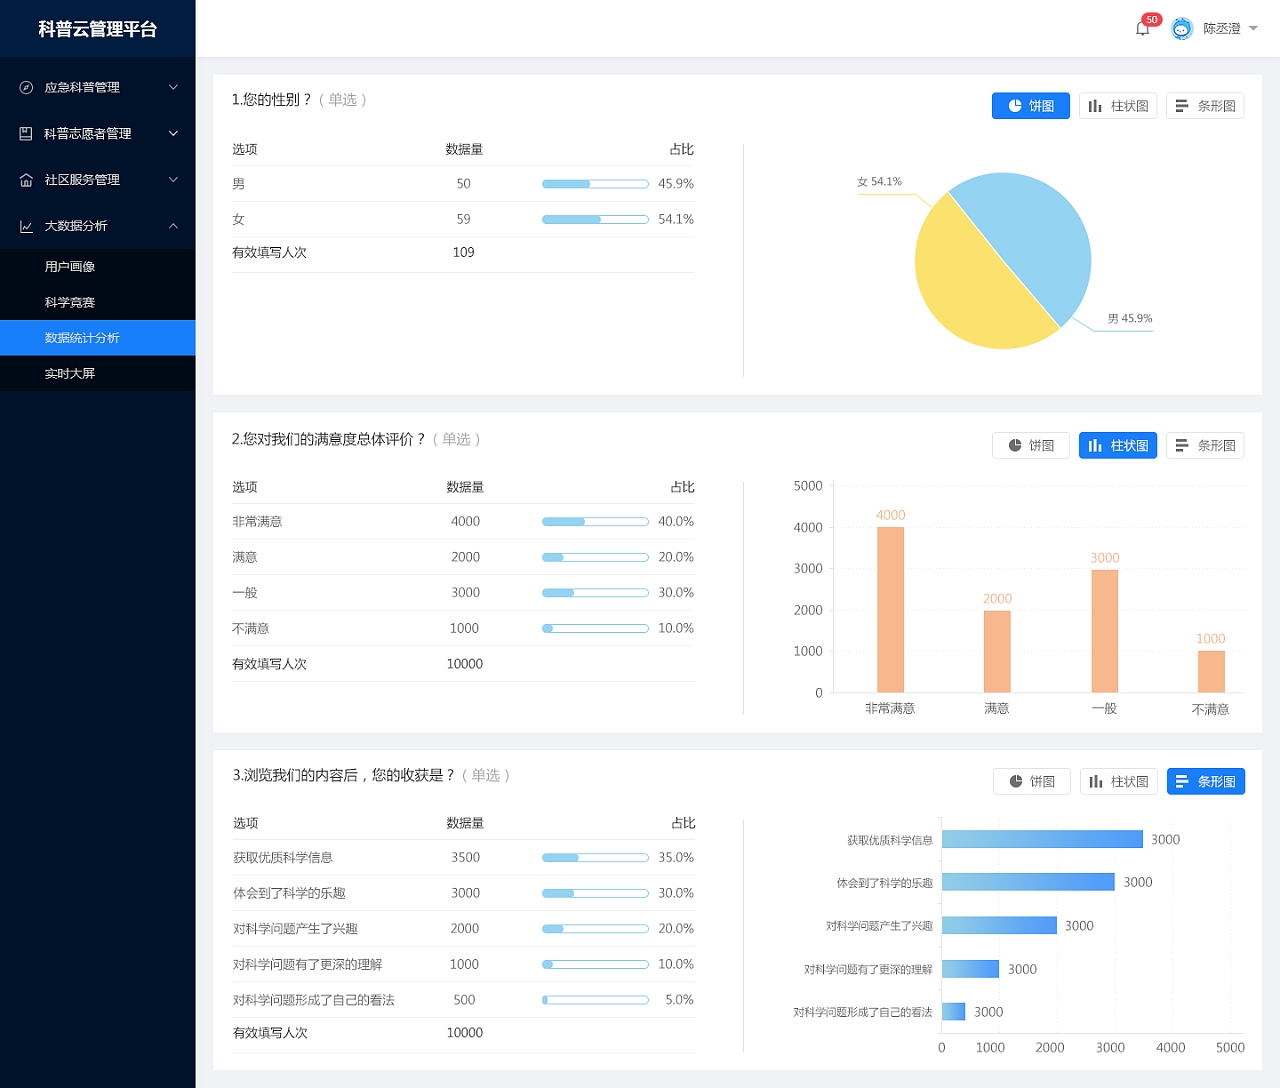Image resolution: width=1280 pixels, height=1088 pixels.
Task: Switch question 1 性别 to 柱状图
Action: (1118, 106)
